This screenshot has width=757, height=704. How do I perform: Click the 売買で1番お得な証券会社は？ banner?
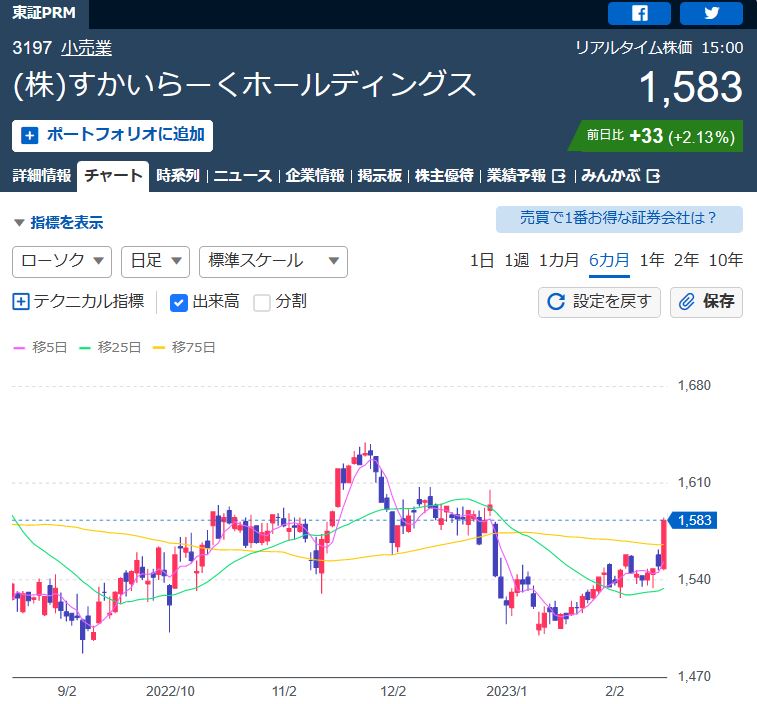619,219
